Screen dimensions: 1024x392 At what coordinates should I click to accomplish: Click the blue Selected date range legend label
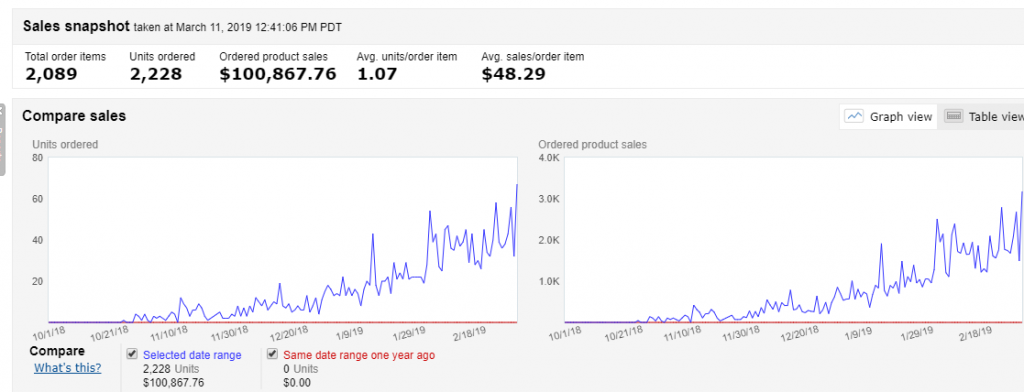192,355
